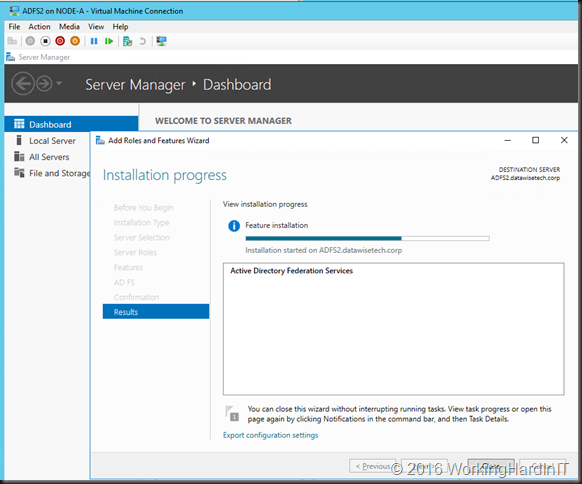Click the VM Connection title bar icon
This screenshot has width=582, height=484.
pyautogui.click(x=14, y=11)
